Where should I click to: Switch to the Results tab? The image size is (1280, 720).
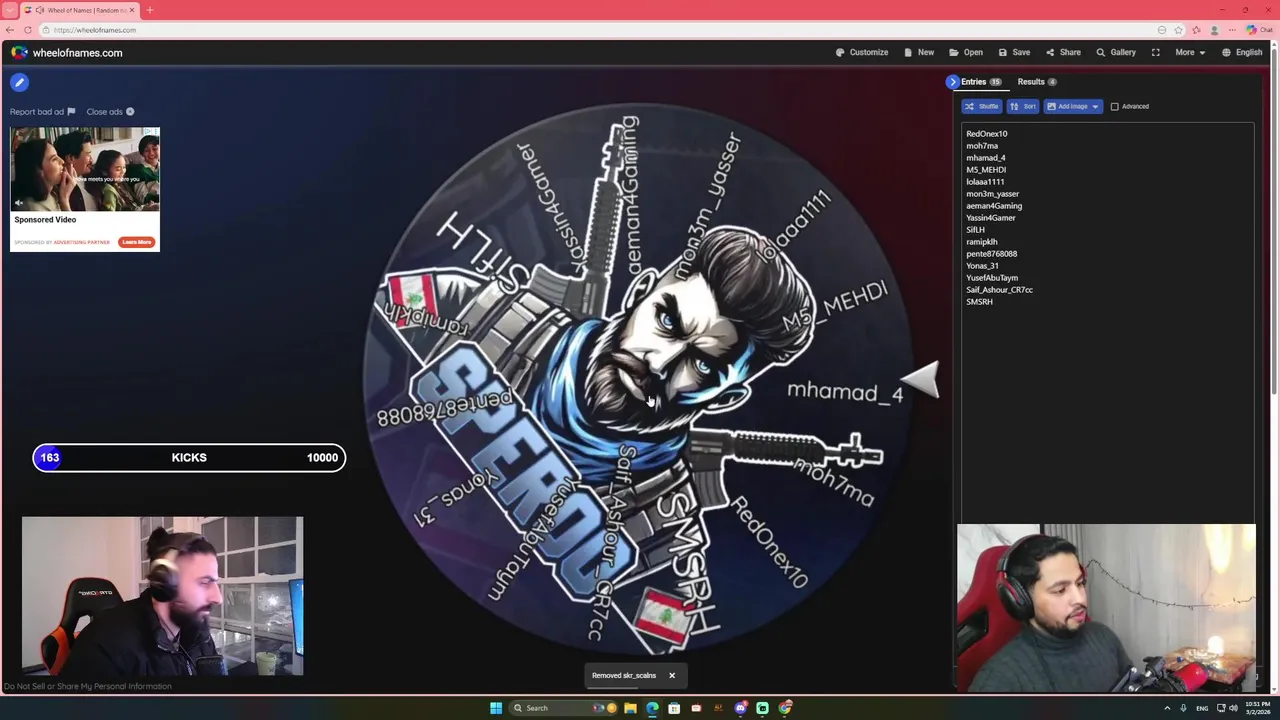click(x=1037, y=82)
